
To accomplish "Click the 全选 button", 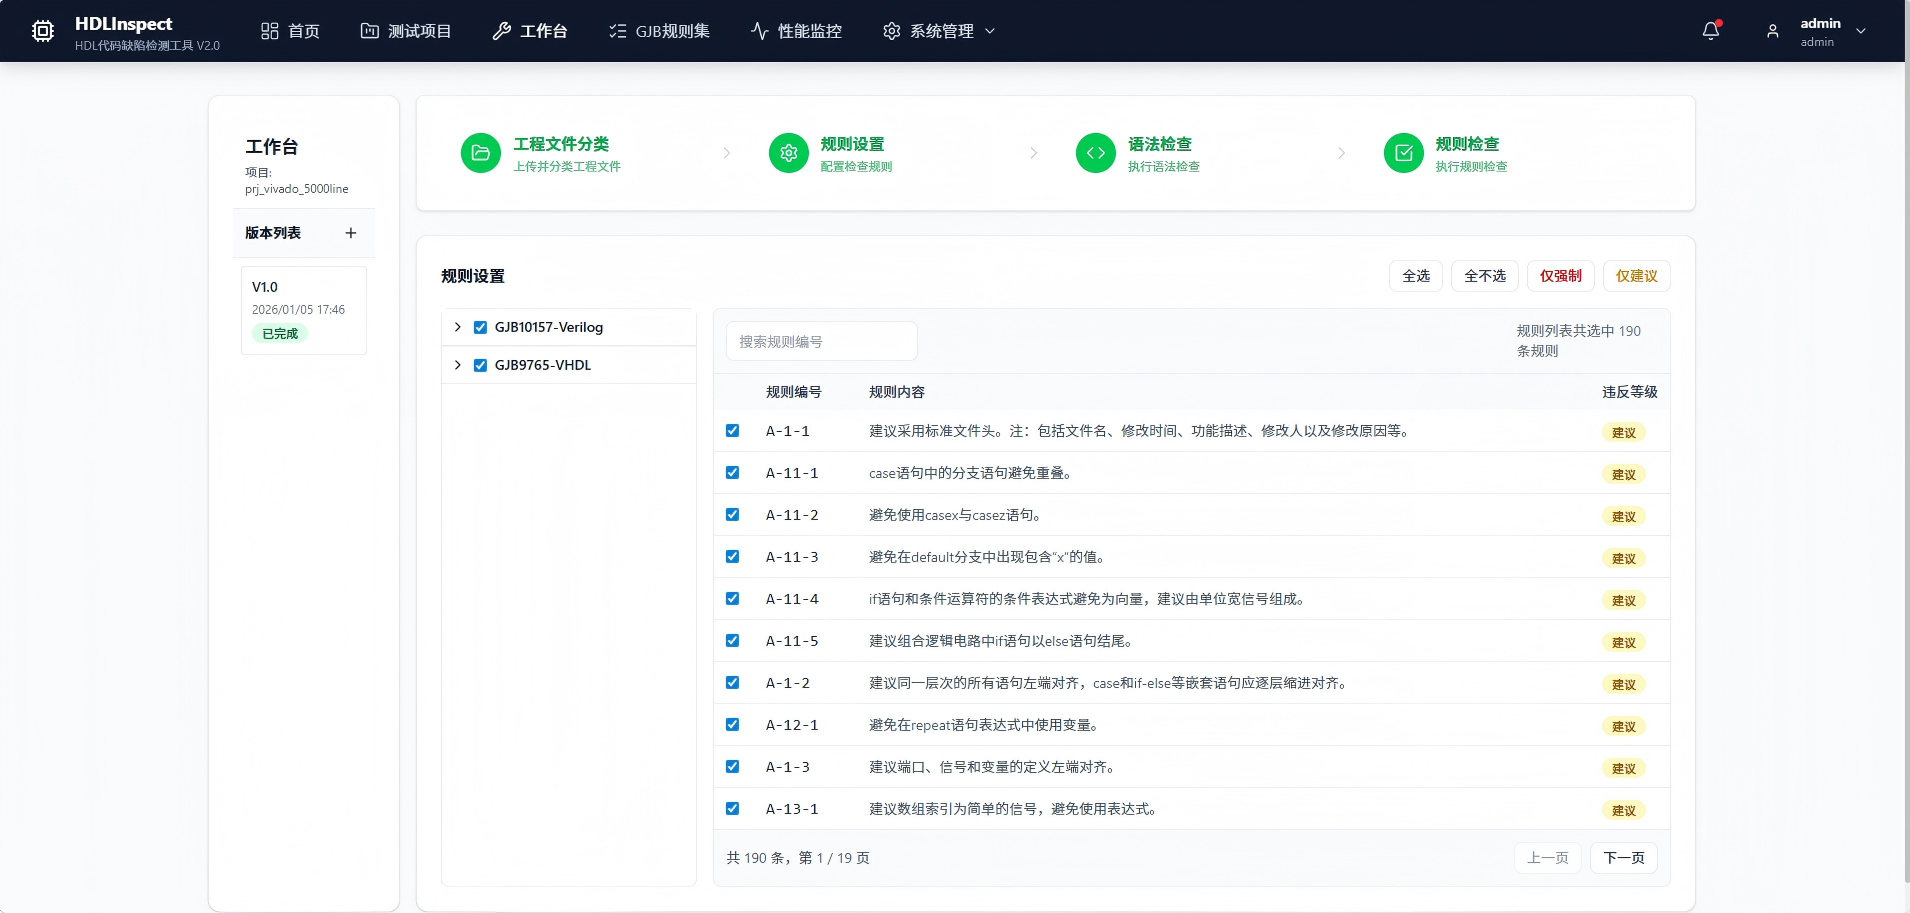I will point(1416,276).
